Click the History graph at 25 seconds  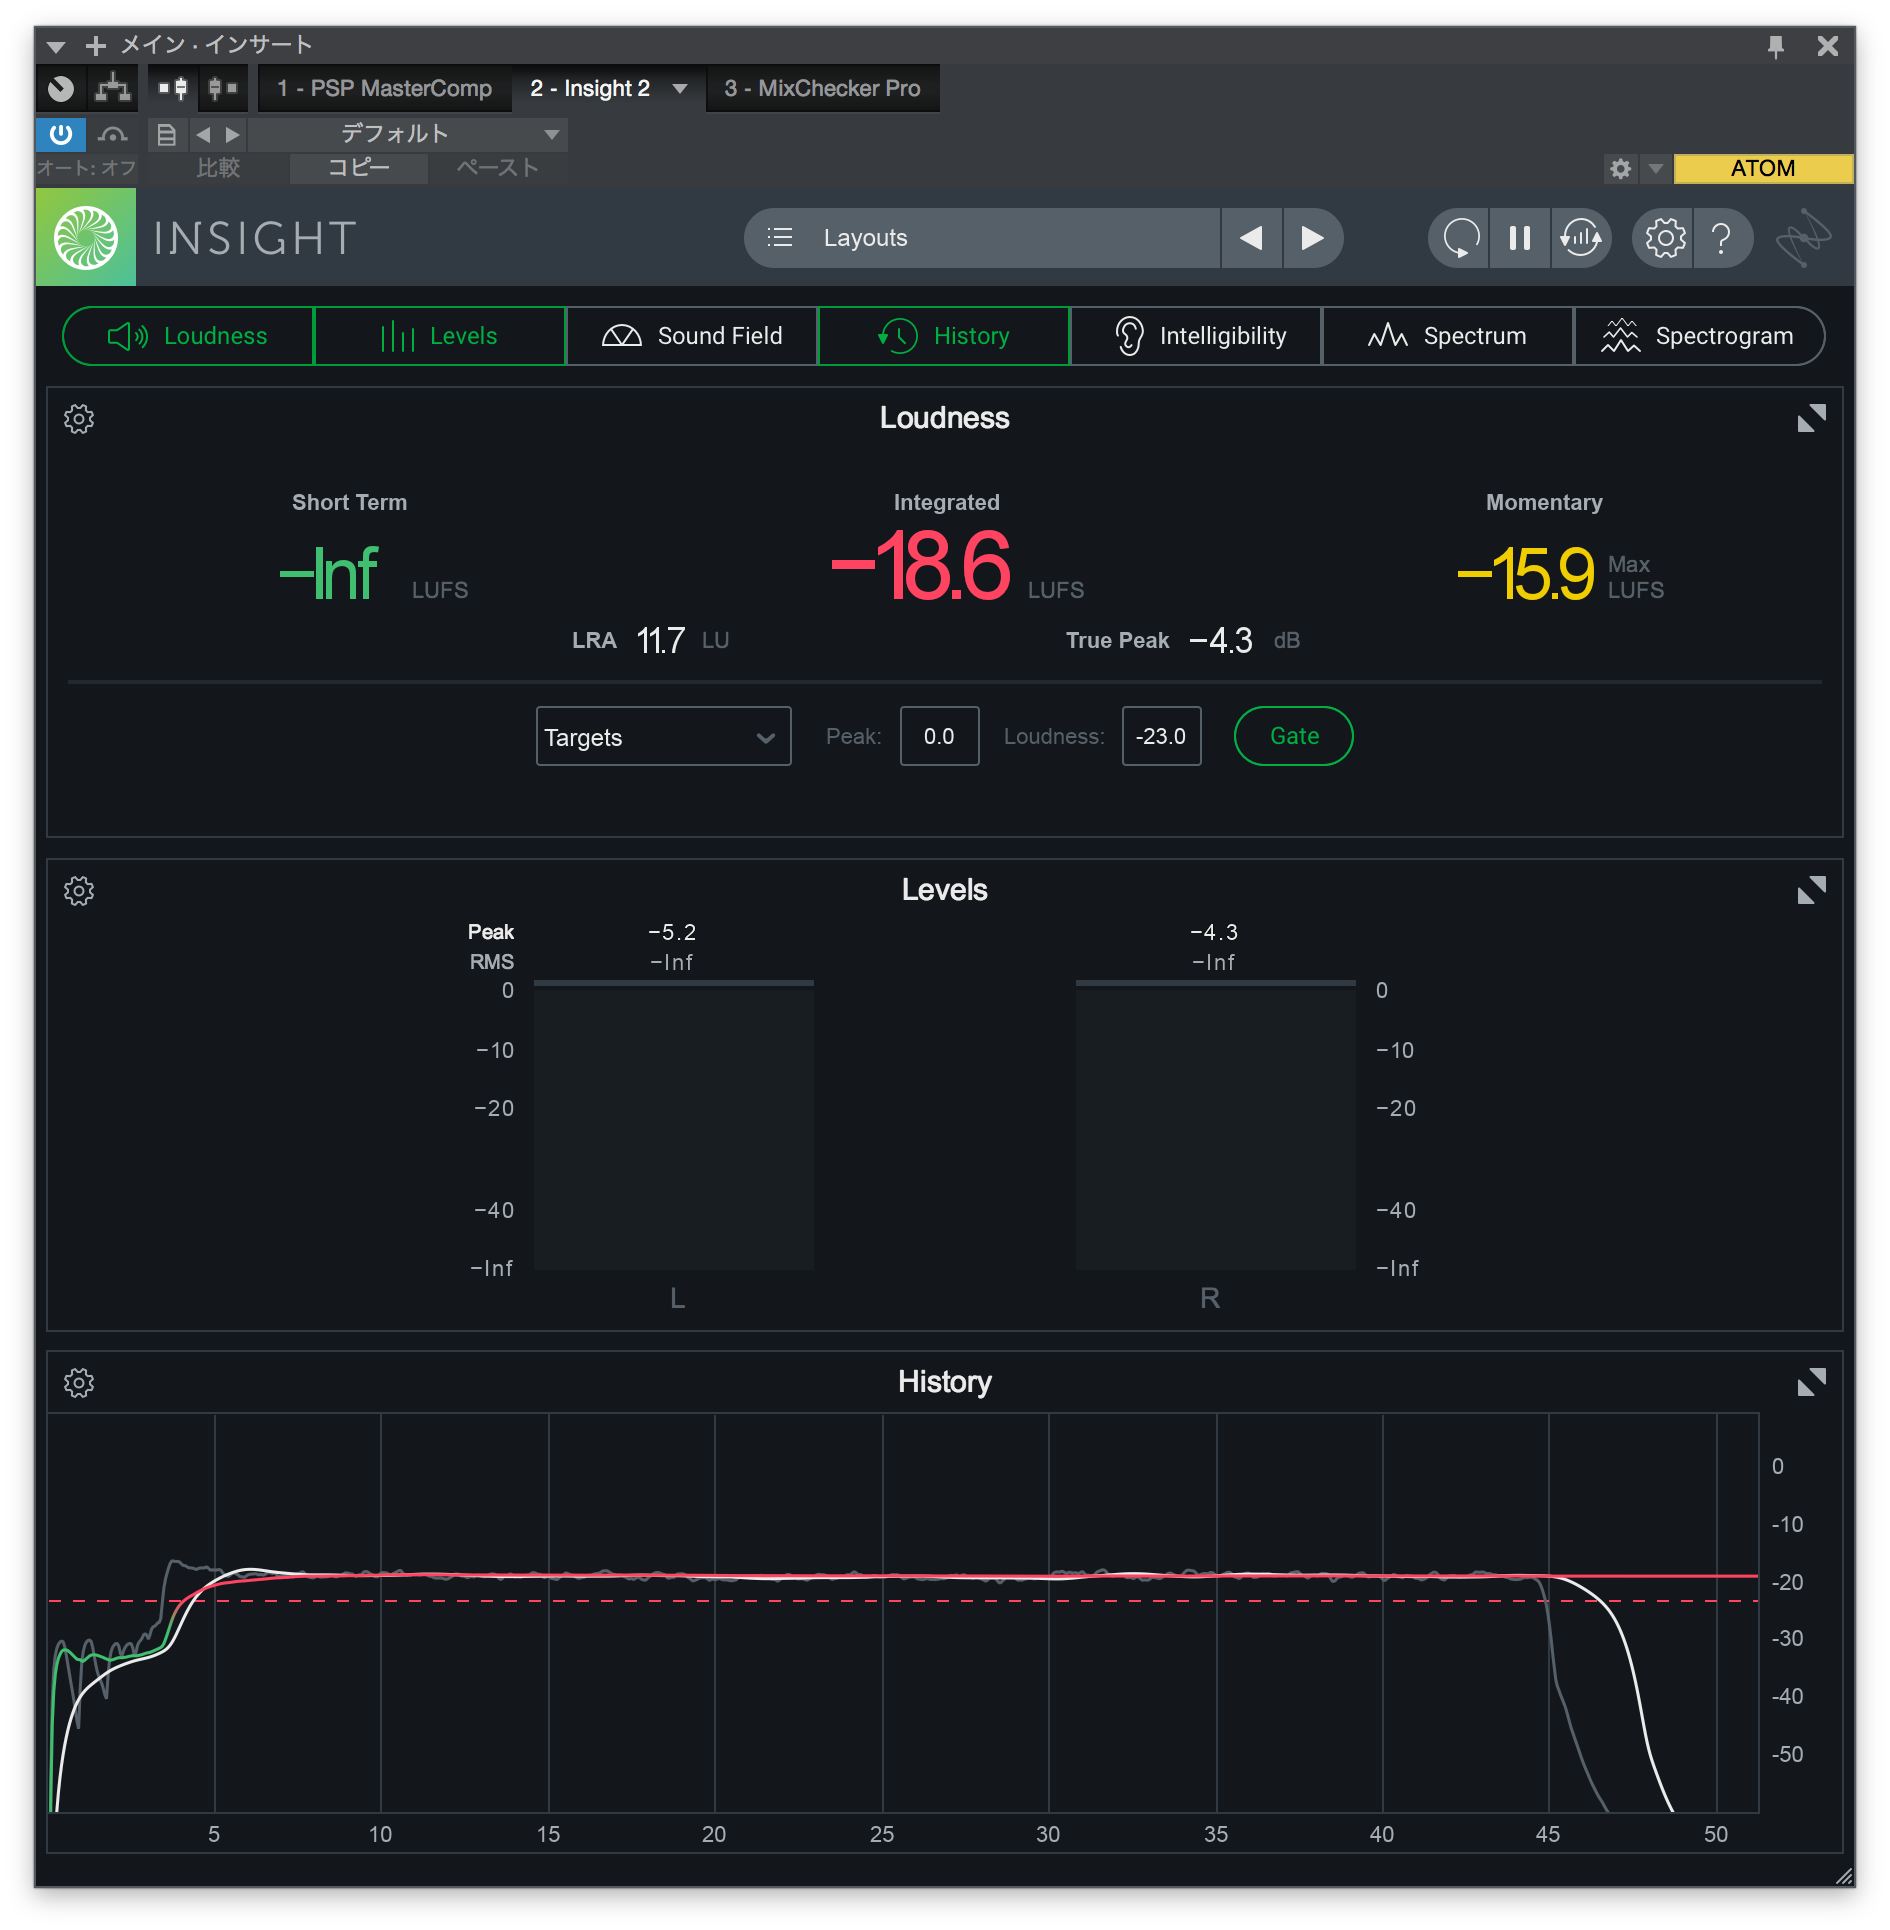click(883, 1612)
